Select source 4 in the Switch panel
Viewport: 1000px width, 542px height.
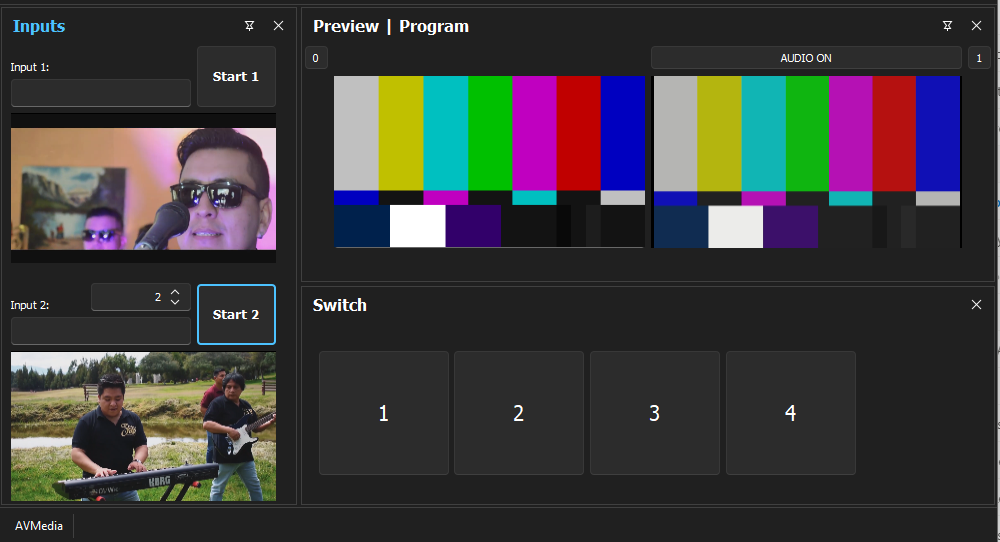(x=790, y=413)
